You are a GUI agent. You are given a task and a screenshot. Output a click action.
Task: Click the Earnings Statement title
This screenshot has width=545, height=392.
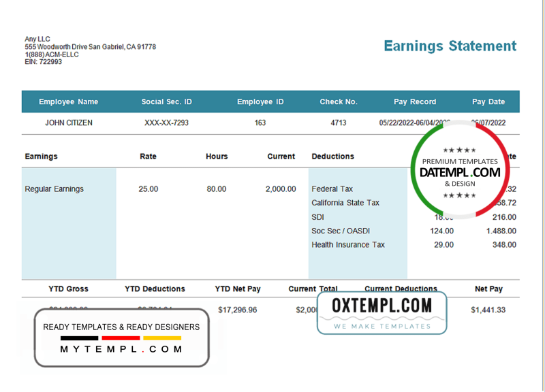[x=450, y=46]
